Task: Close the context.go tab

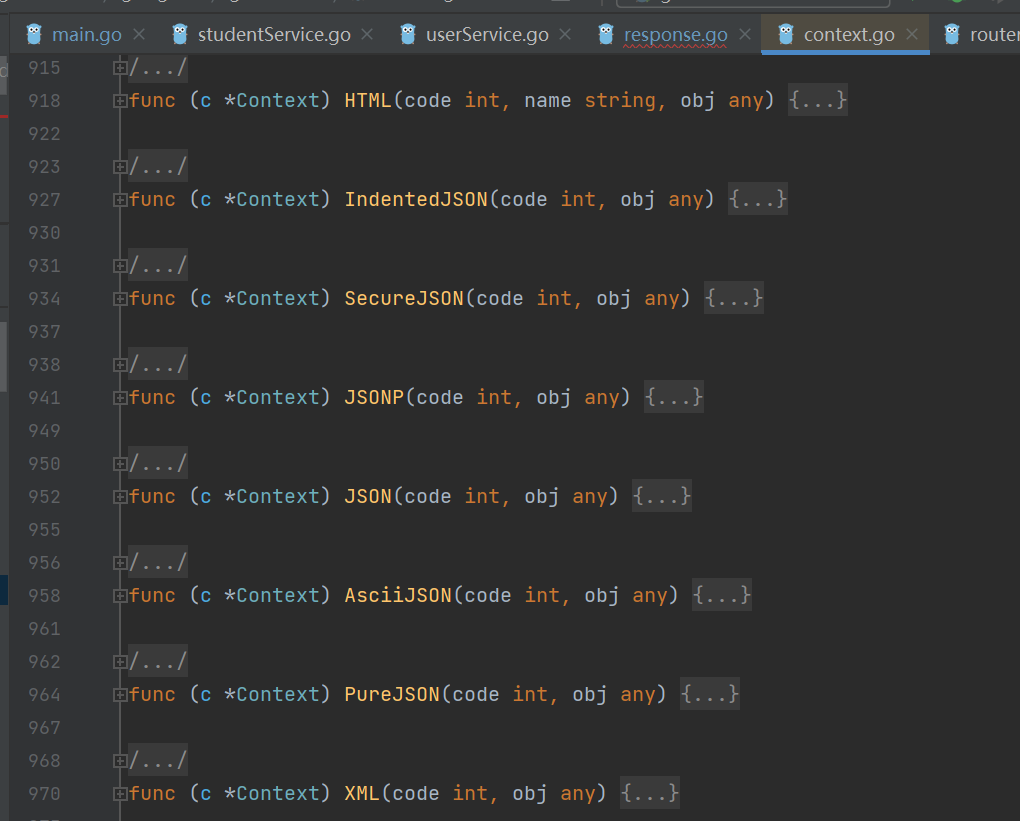Action: [912, 35]
